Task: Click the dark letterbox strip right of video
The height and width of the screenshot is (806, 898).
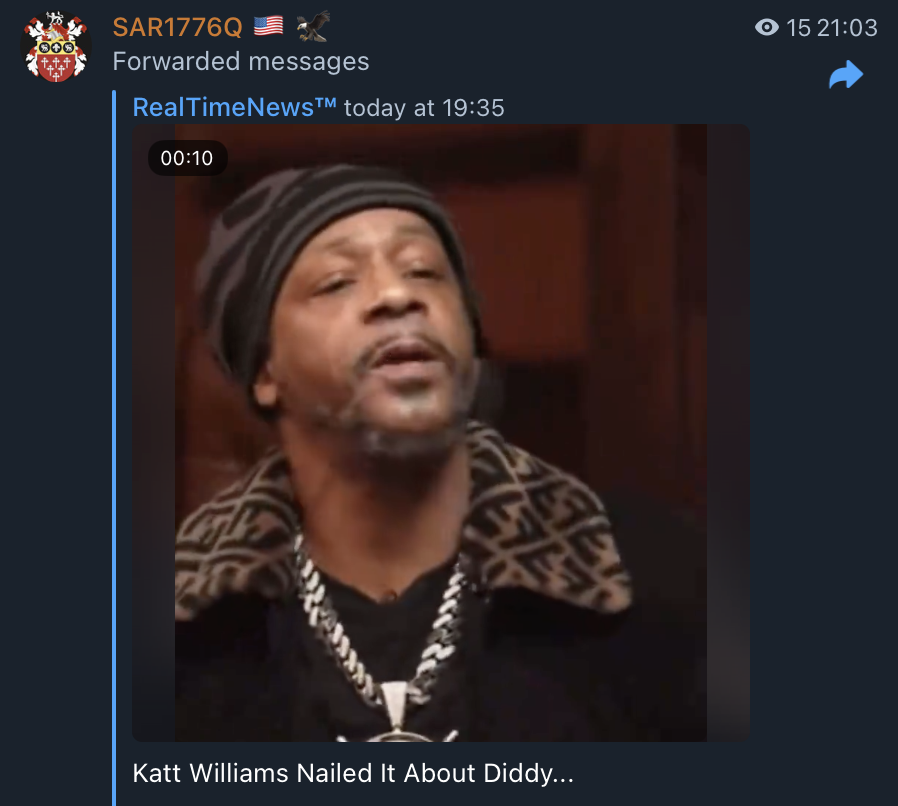Action: (x=728, y=433)
